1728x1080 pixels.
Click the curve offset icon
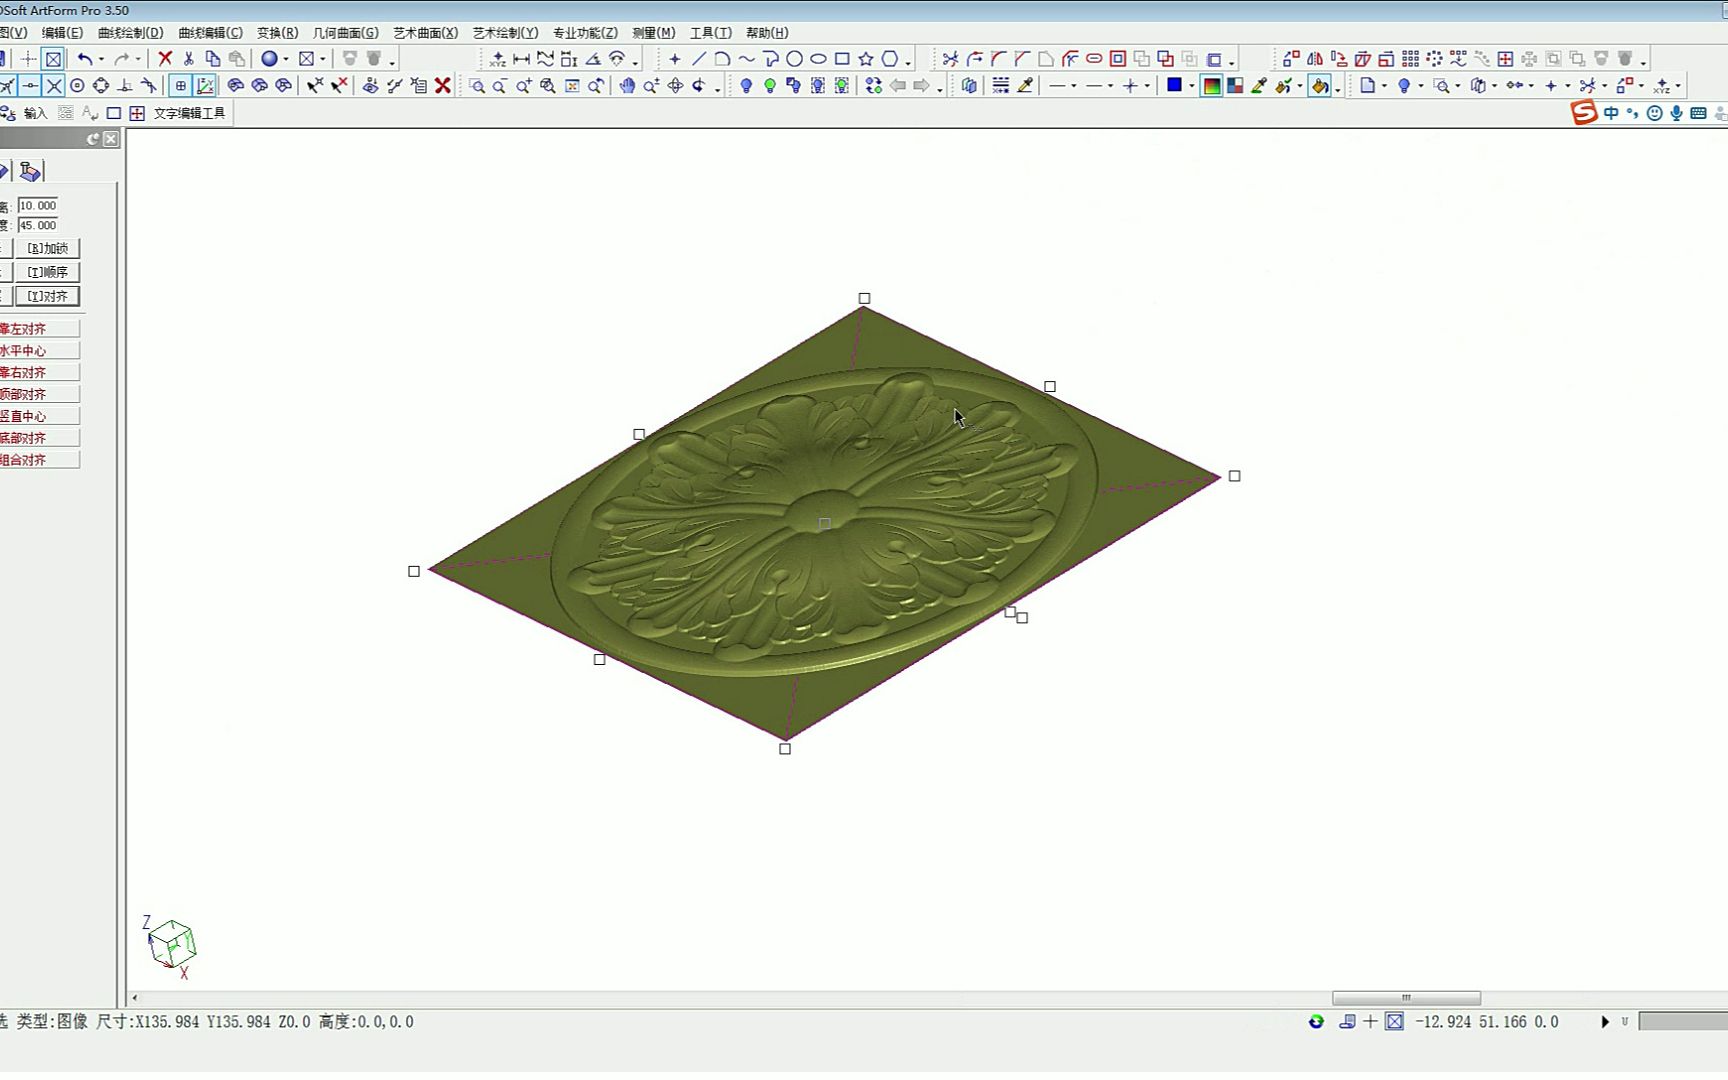coord(1070,59)
